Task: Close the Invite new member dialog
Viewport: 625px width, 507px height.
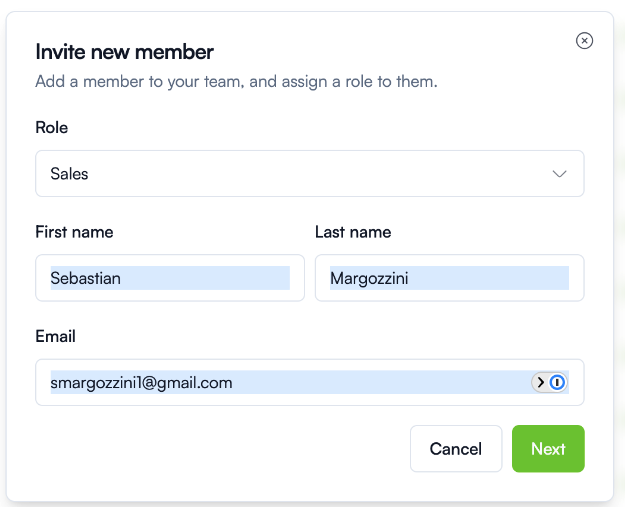Action: 585,41
